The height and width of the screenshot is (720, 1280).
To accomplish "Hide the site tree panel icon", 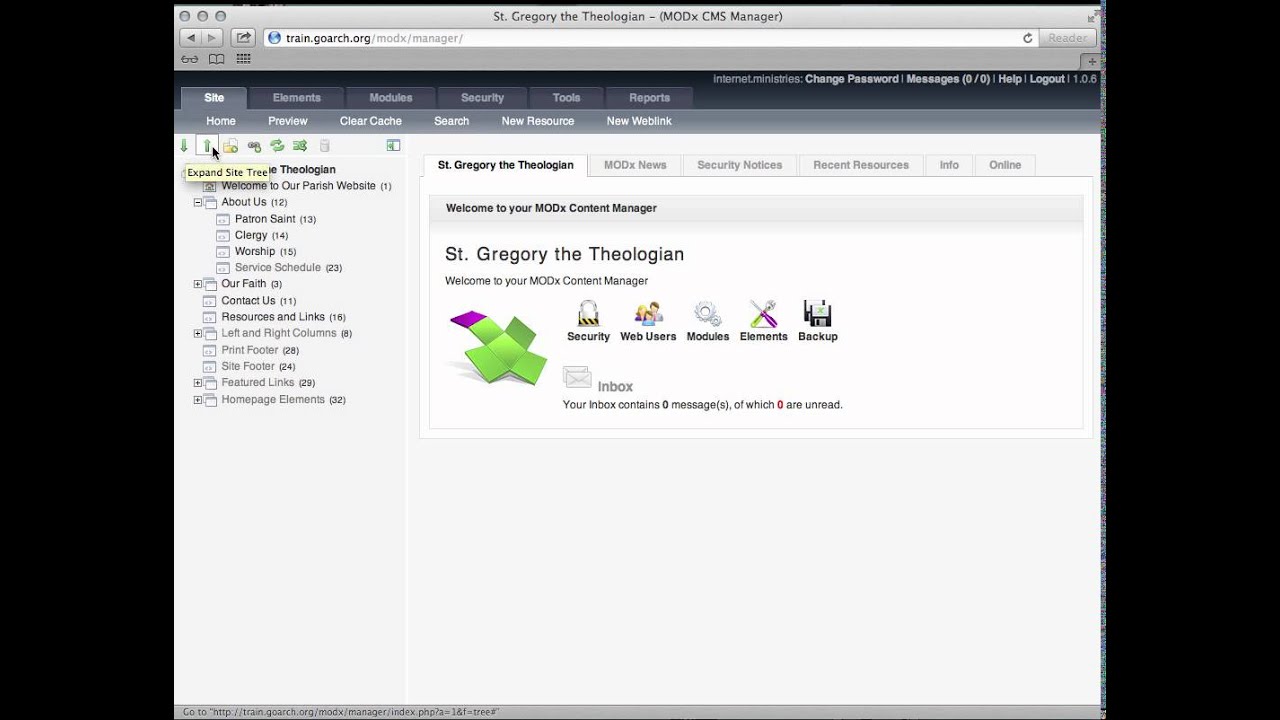I will (393, 146).
